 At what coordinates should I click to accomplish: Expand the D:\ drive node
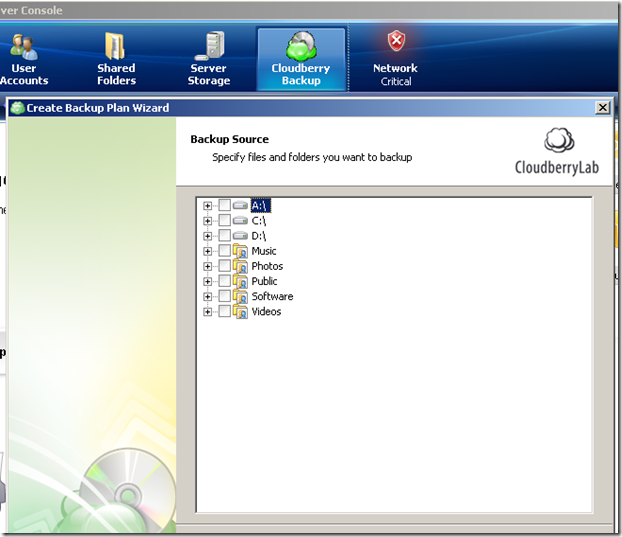pos(207,236)
